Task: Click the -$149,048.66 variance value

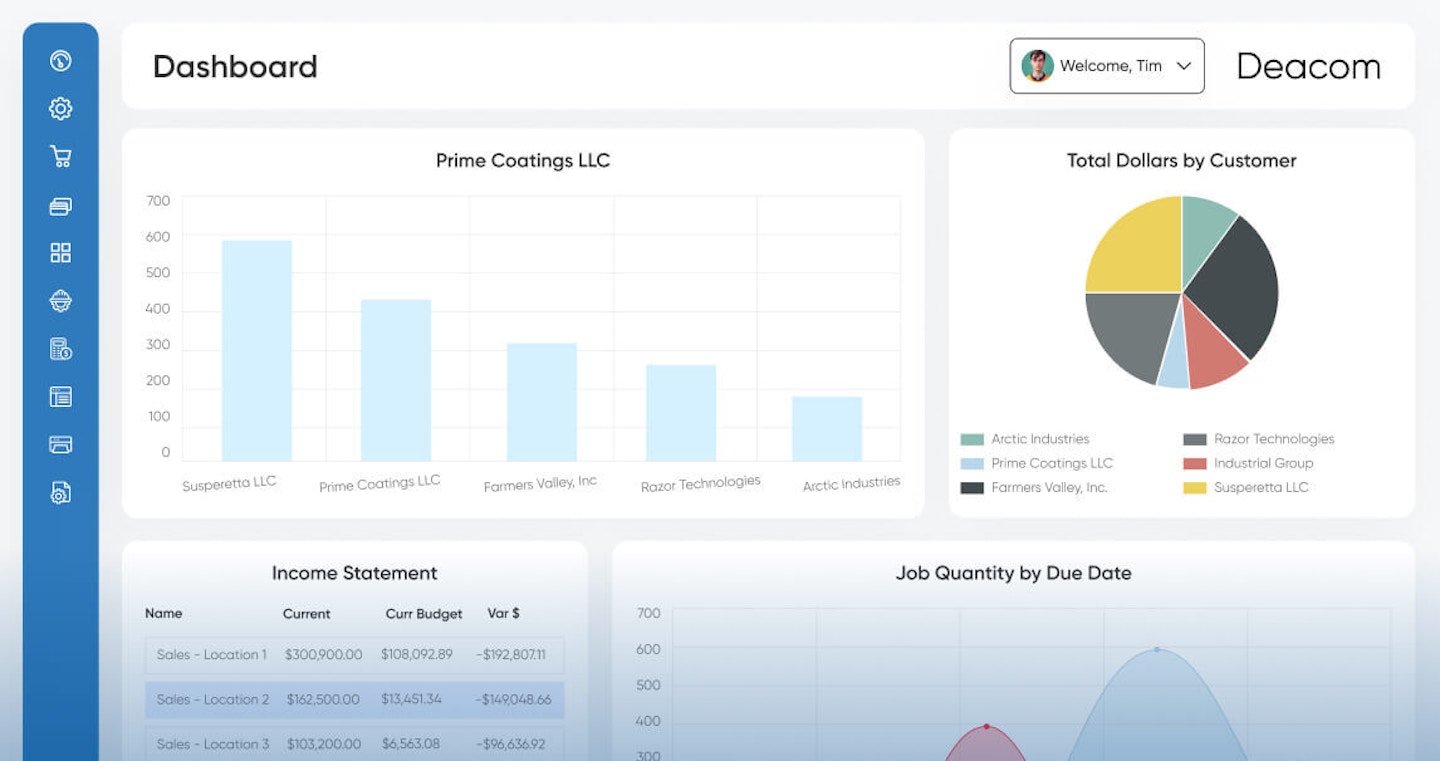Action: tap(513, 700)
